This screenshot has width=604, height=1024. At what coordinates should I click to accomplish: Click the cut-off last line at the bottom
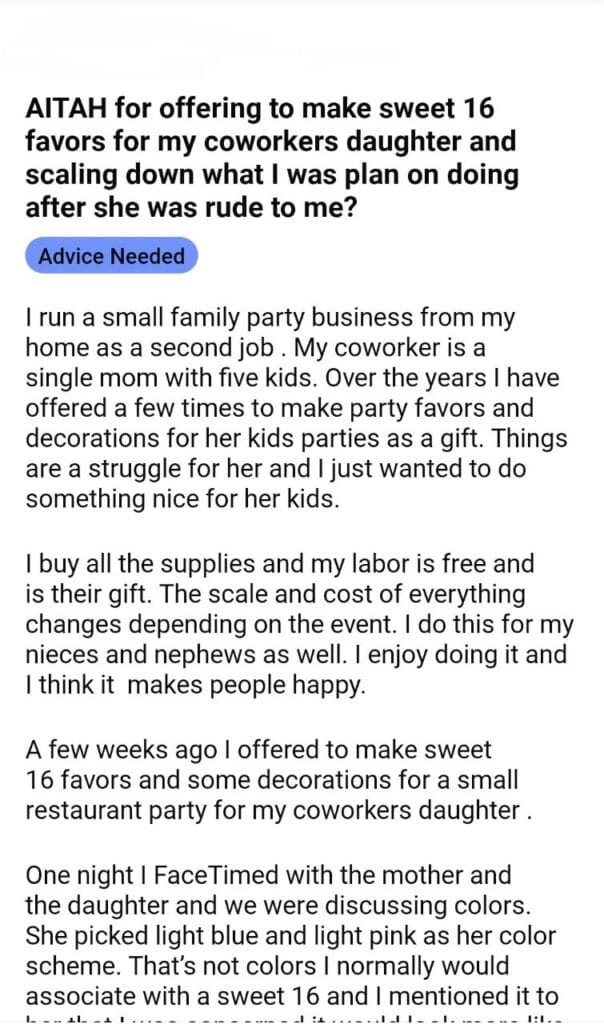click(x=300, y=1017)
